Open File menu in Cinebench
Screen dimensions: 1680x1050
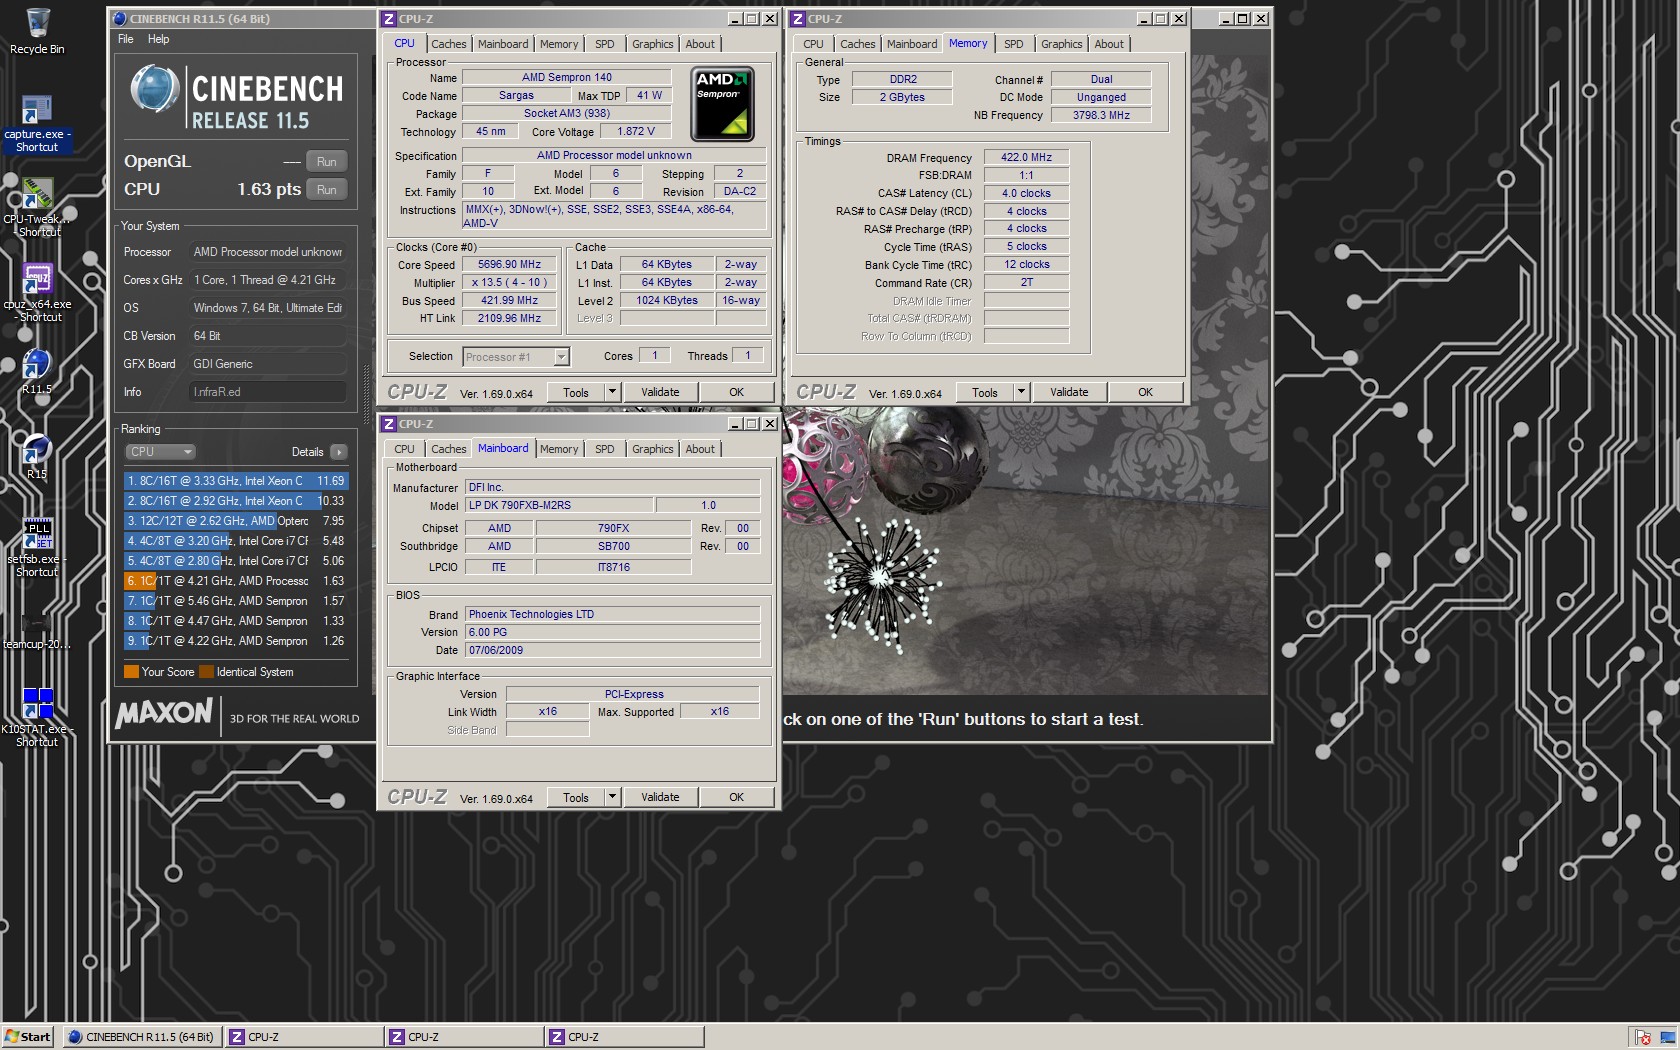click(125, 39)
